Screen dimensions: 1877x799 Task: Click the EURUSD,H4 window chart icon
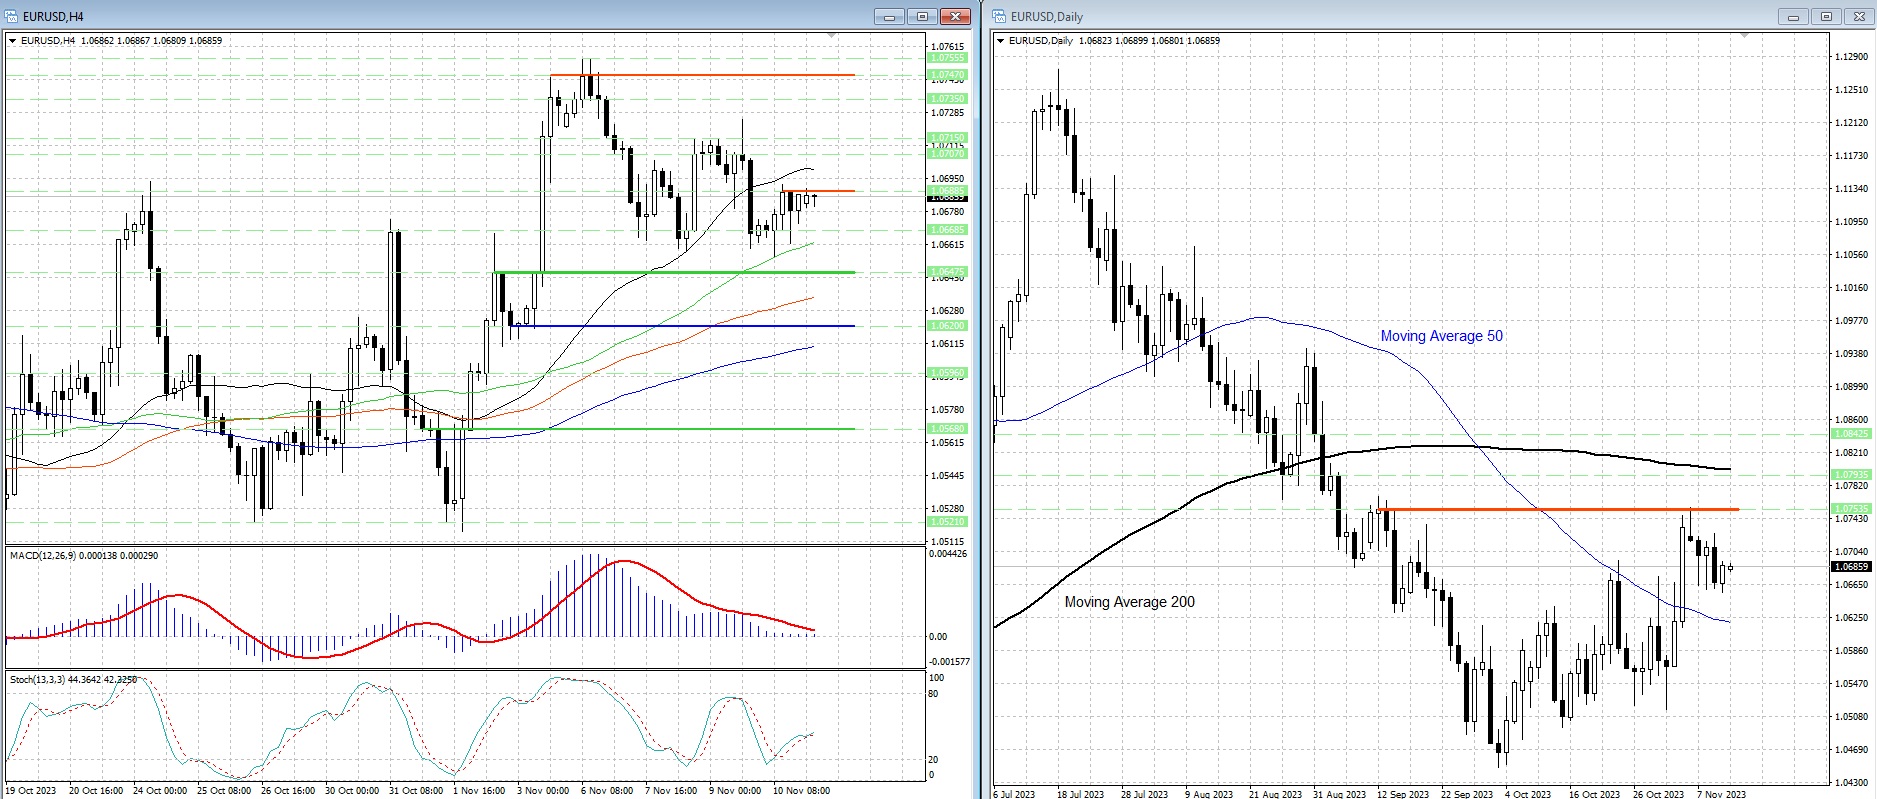(x=11, y=16)
